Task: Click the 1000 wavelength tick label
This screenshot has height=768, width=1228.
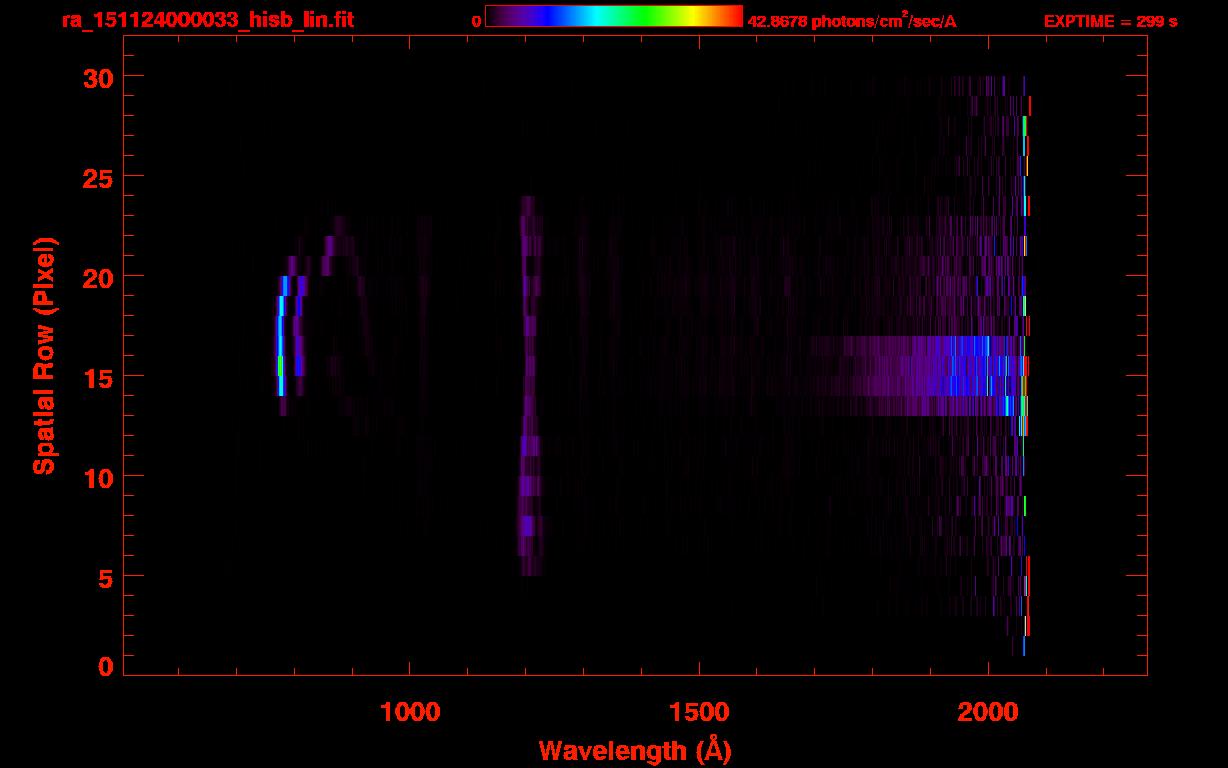Action: coord(410,711)
